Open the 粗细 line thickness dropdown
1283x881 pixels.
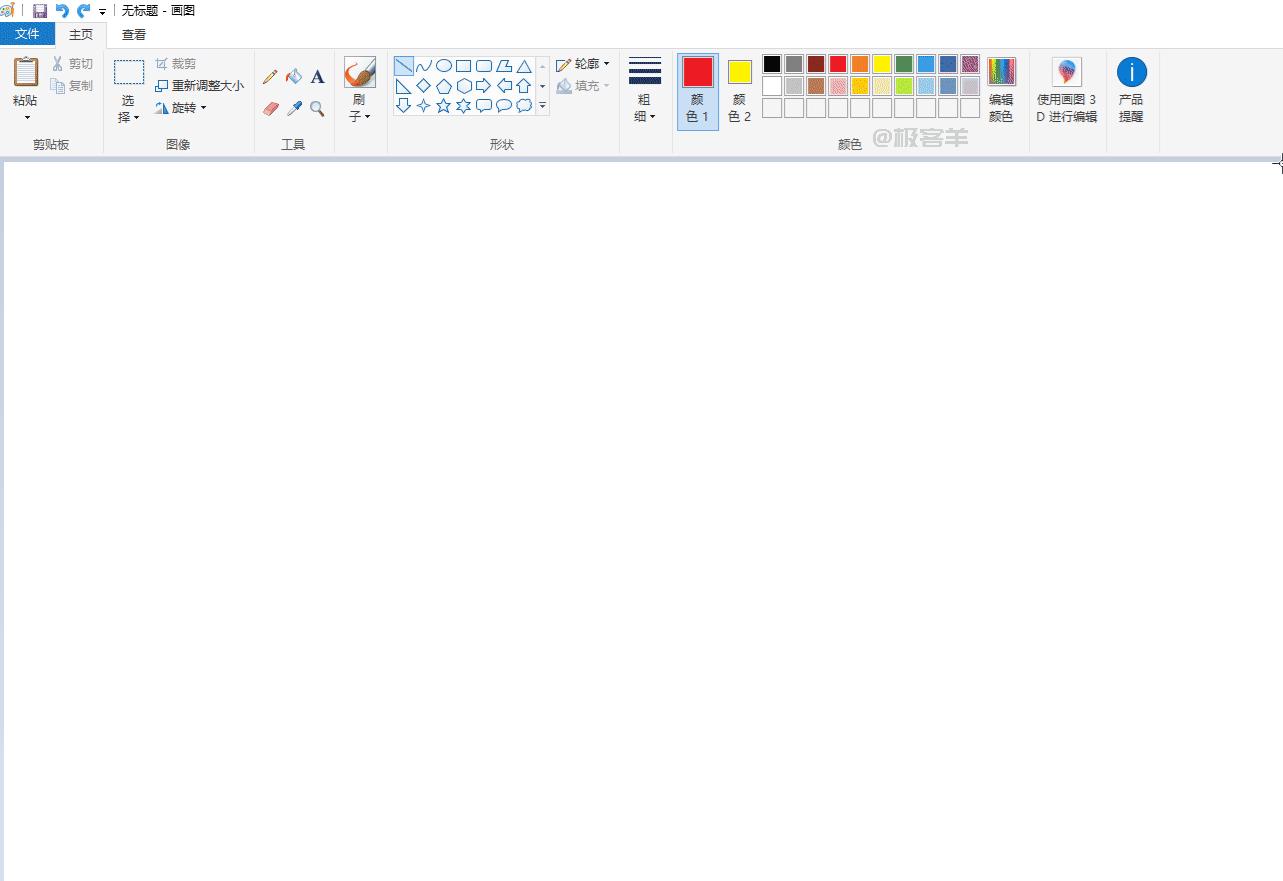coord(644,91)
